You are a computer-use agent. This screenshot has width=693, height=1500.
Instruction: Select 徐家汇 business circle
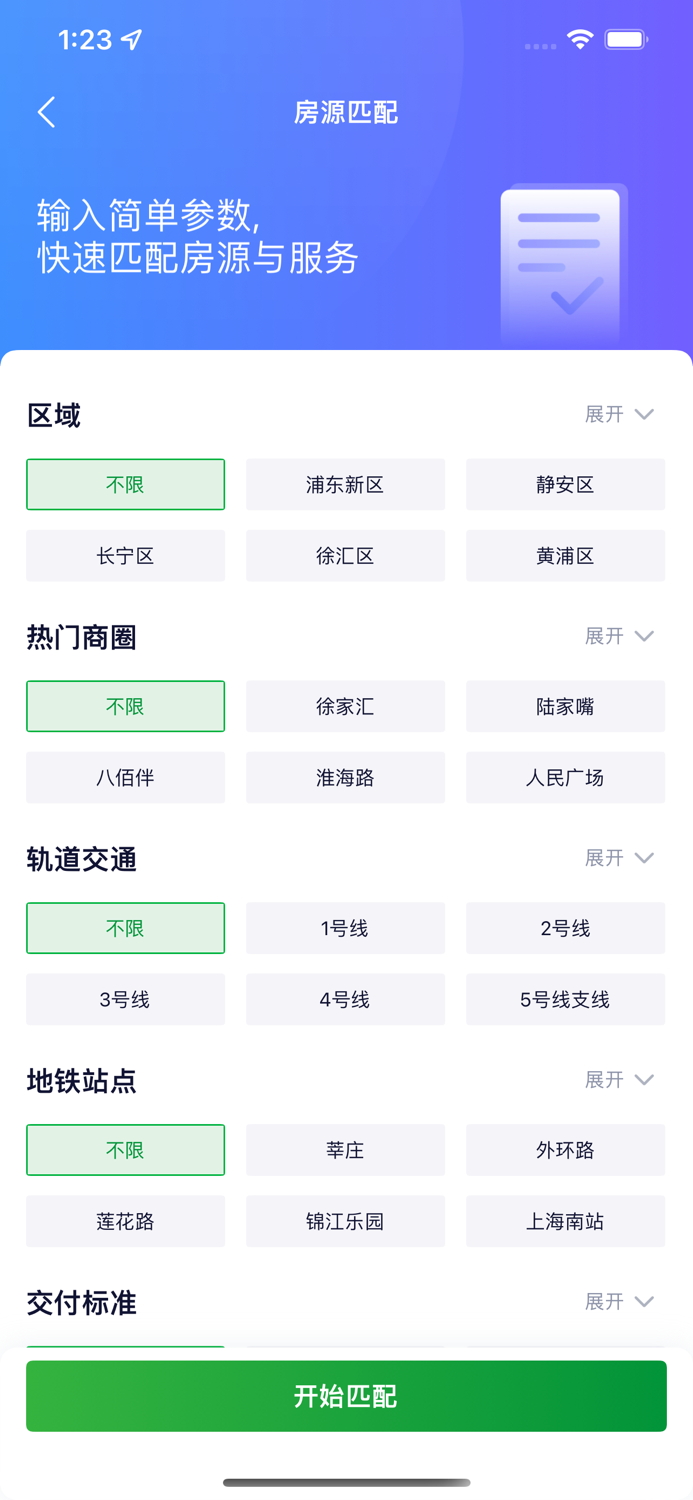pos(345,706)
